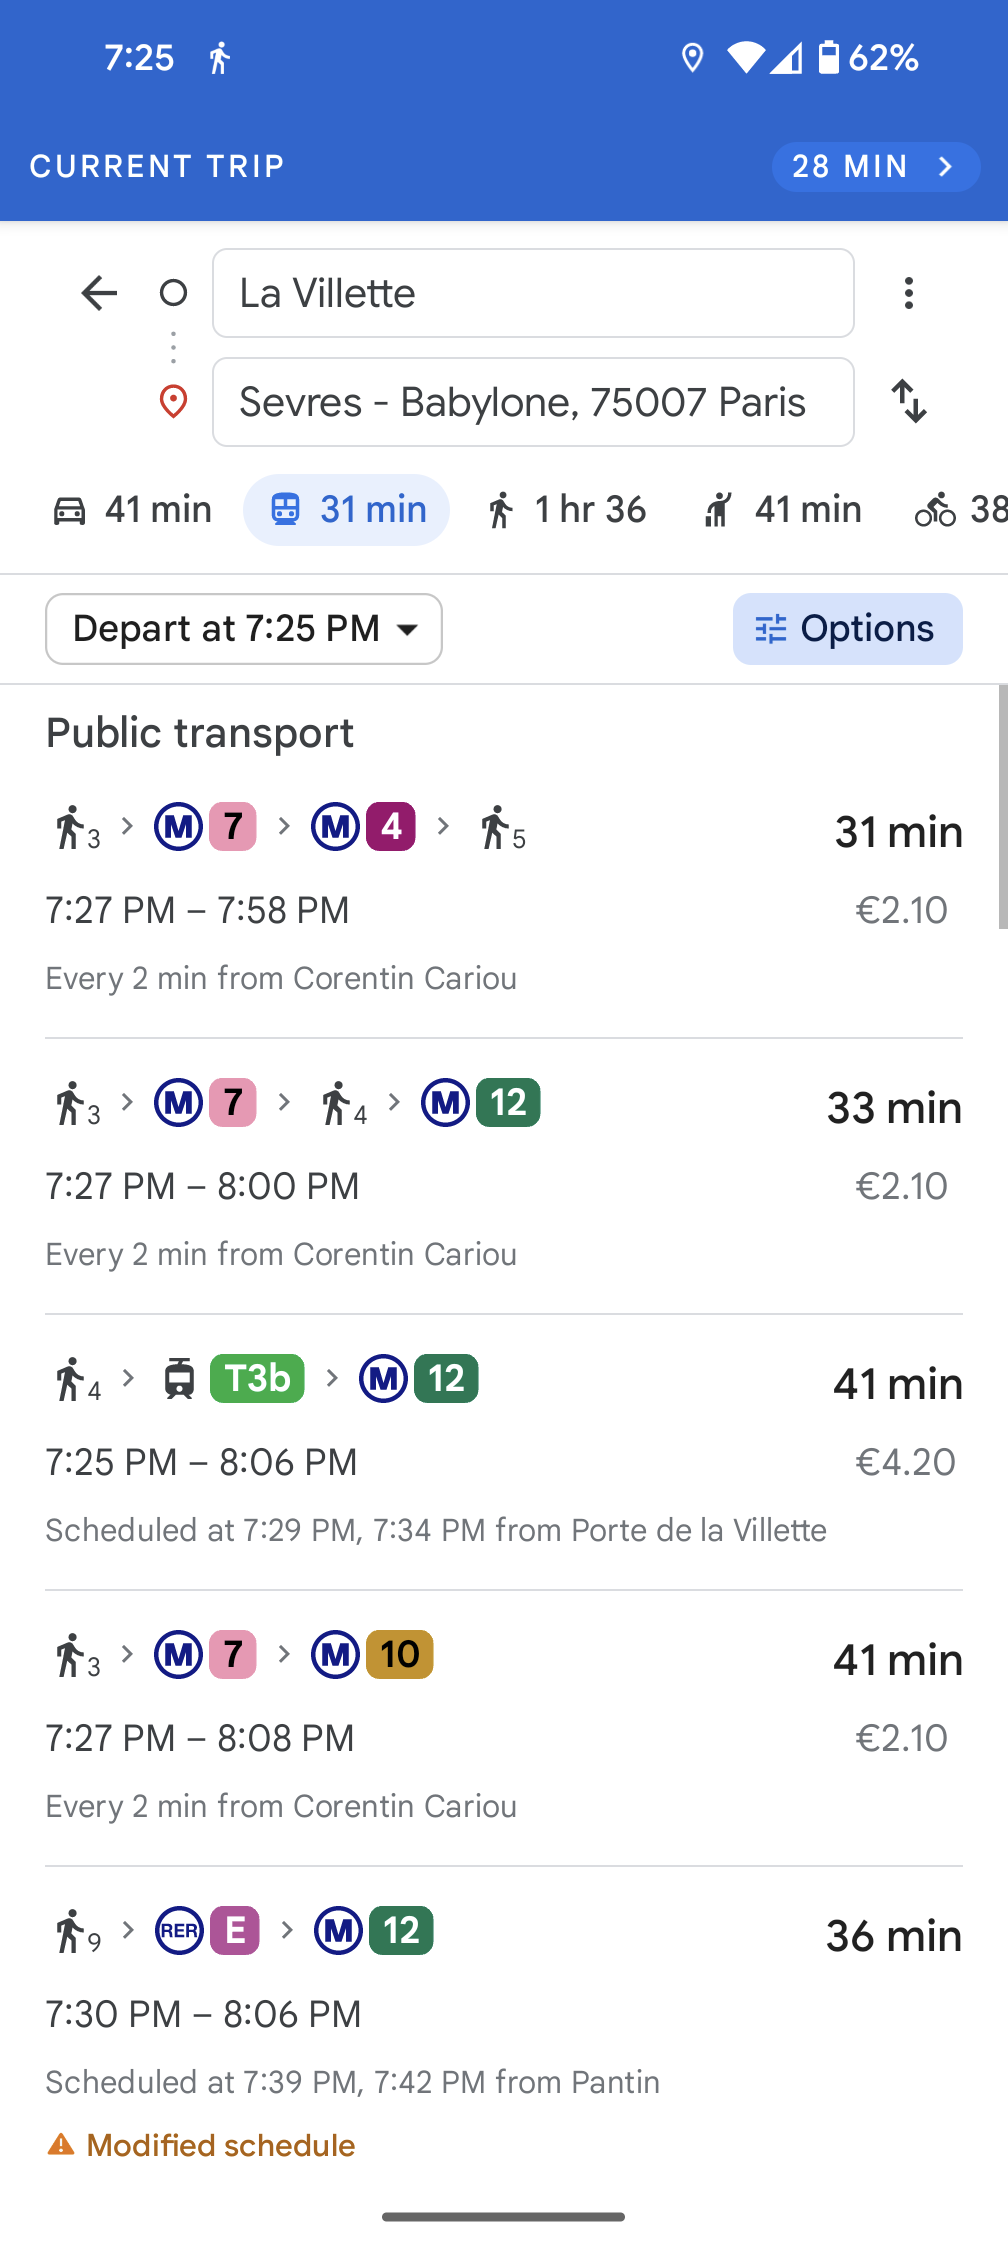
Task: Tap the back arrow icon
Action: (99, 293)
